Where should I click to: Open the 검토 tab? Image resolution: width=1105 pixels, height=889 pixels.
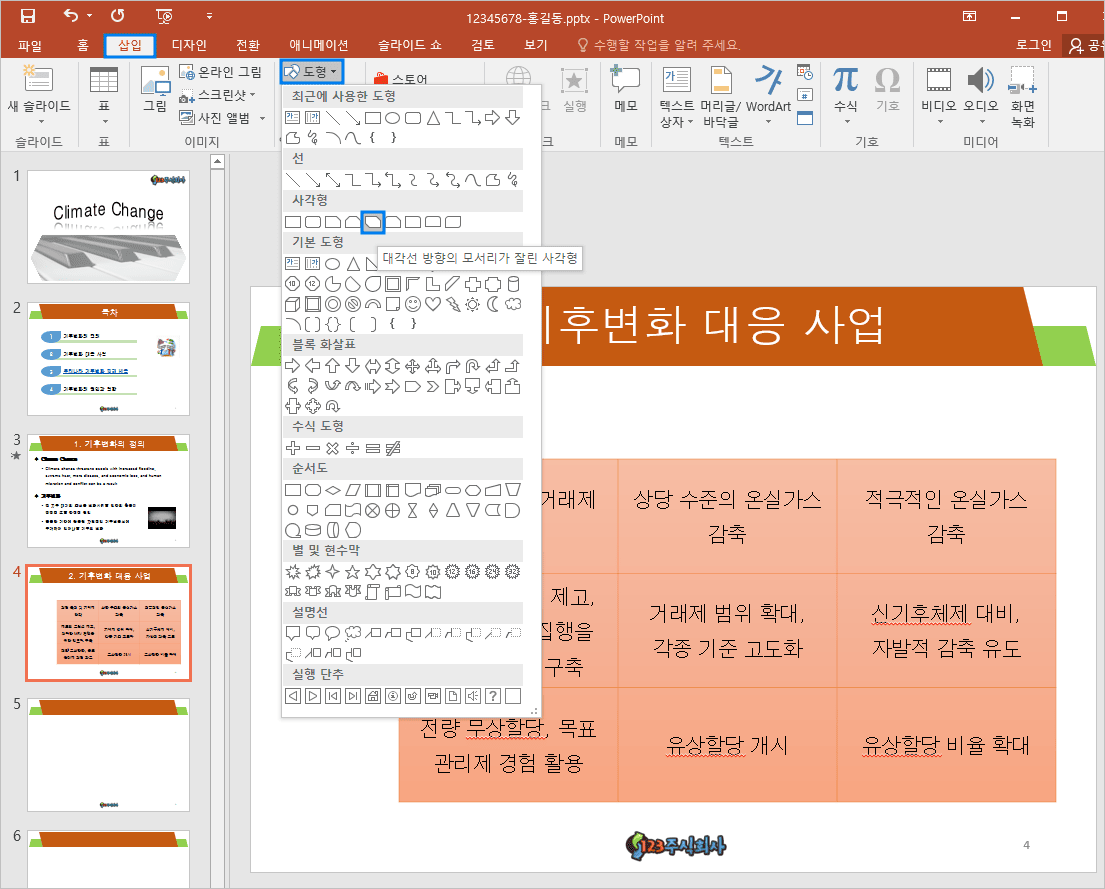tap(483, 45)
